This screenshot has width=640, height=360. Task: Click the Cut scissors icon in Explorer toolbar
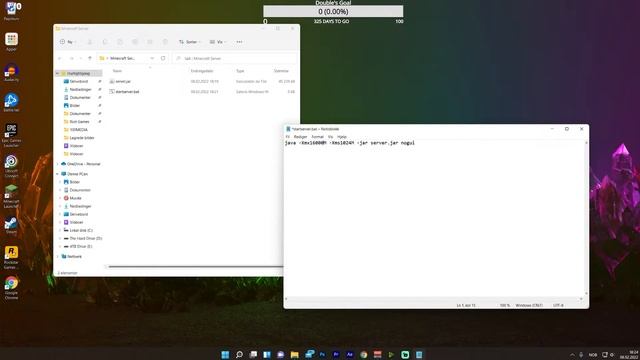(x=90, y=42)
